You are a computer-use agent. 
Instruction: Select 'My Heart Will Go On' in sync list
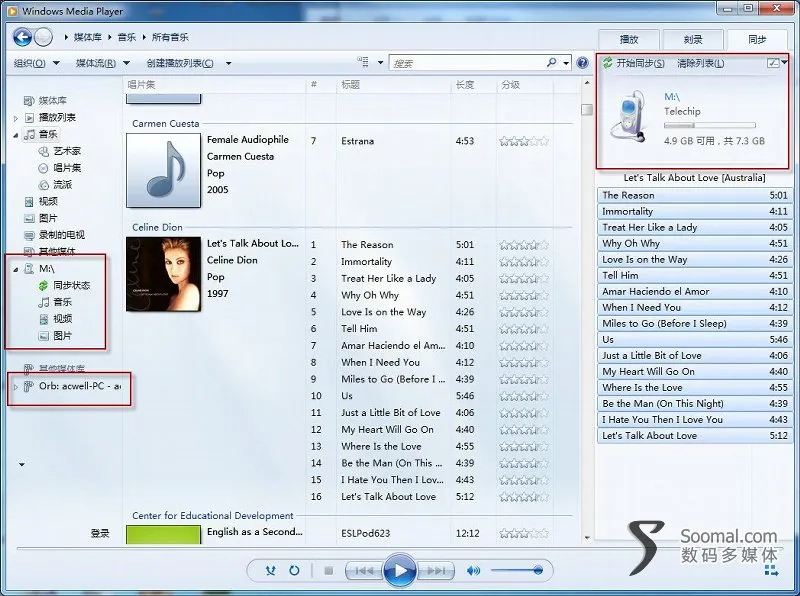tap(694, 371)
